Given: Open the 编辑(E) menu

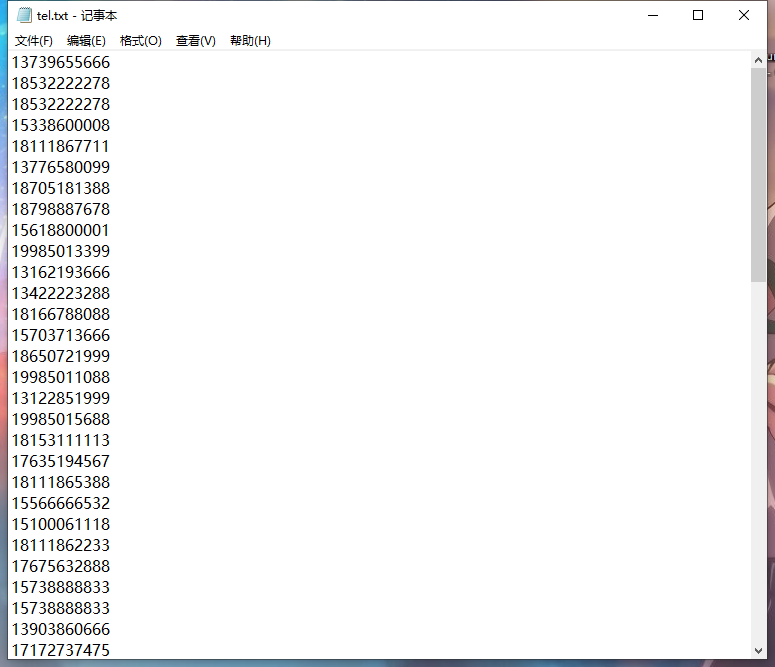Looking at the screenshot, I should click(86, 41).
